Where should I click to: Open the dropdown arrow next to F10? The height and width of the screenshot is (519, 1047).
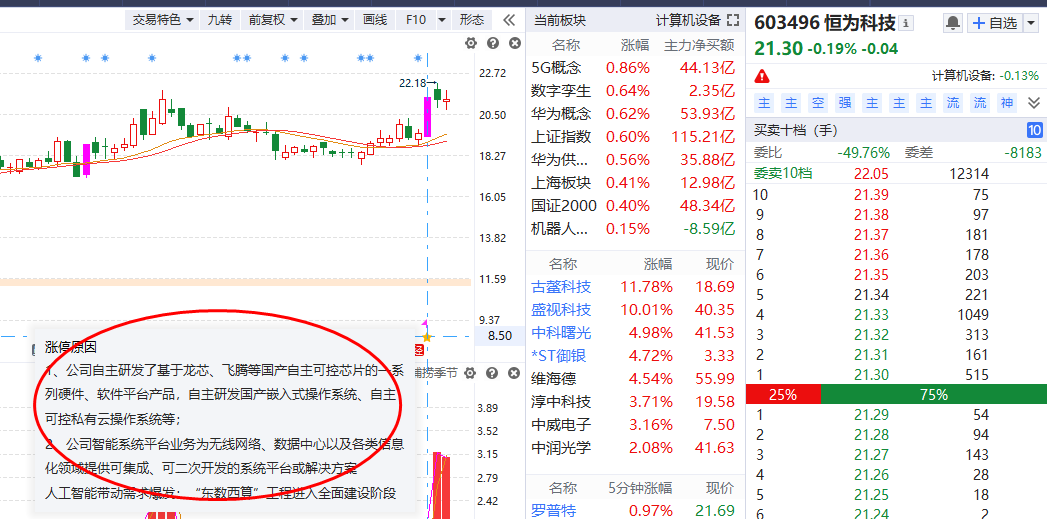tap(442, 20)
